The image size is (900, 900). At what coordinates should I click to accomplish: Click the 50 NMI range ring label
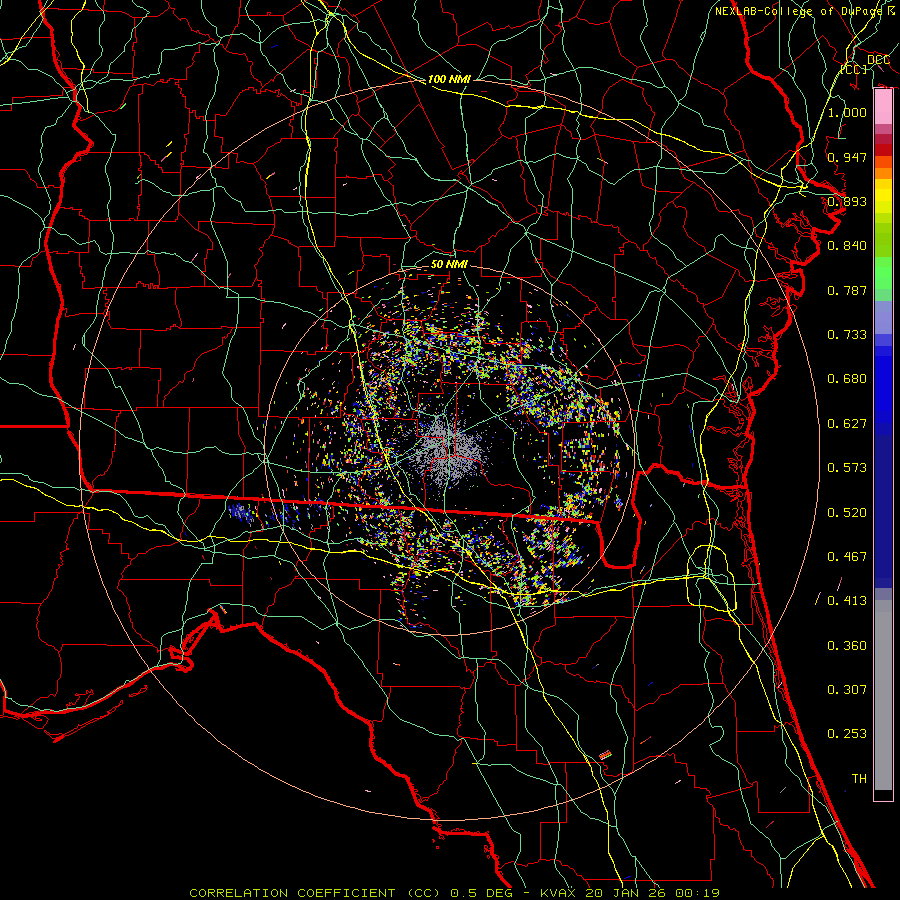(449, 264)
